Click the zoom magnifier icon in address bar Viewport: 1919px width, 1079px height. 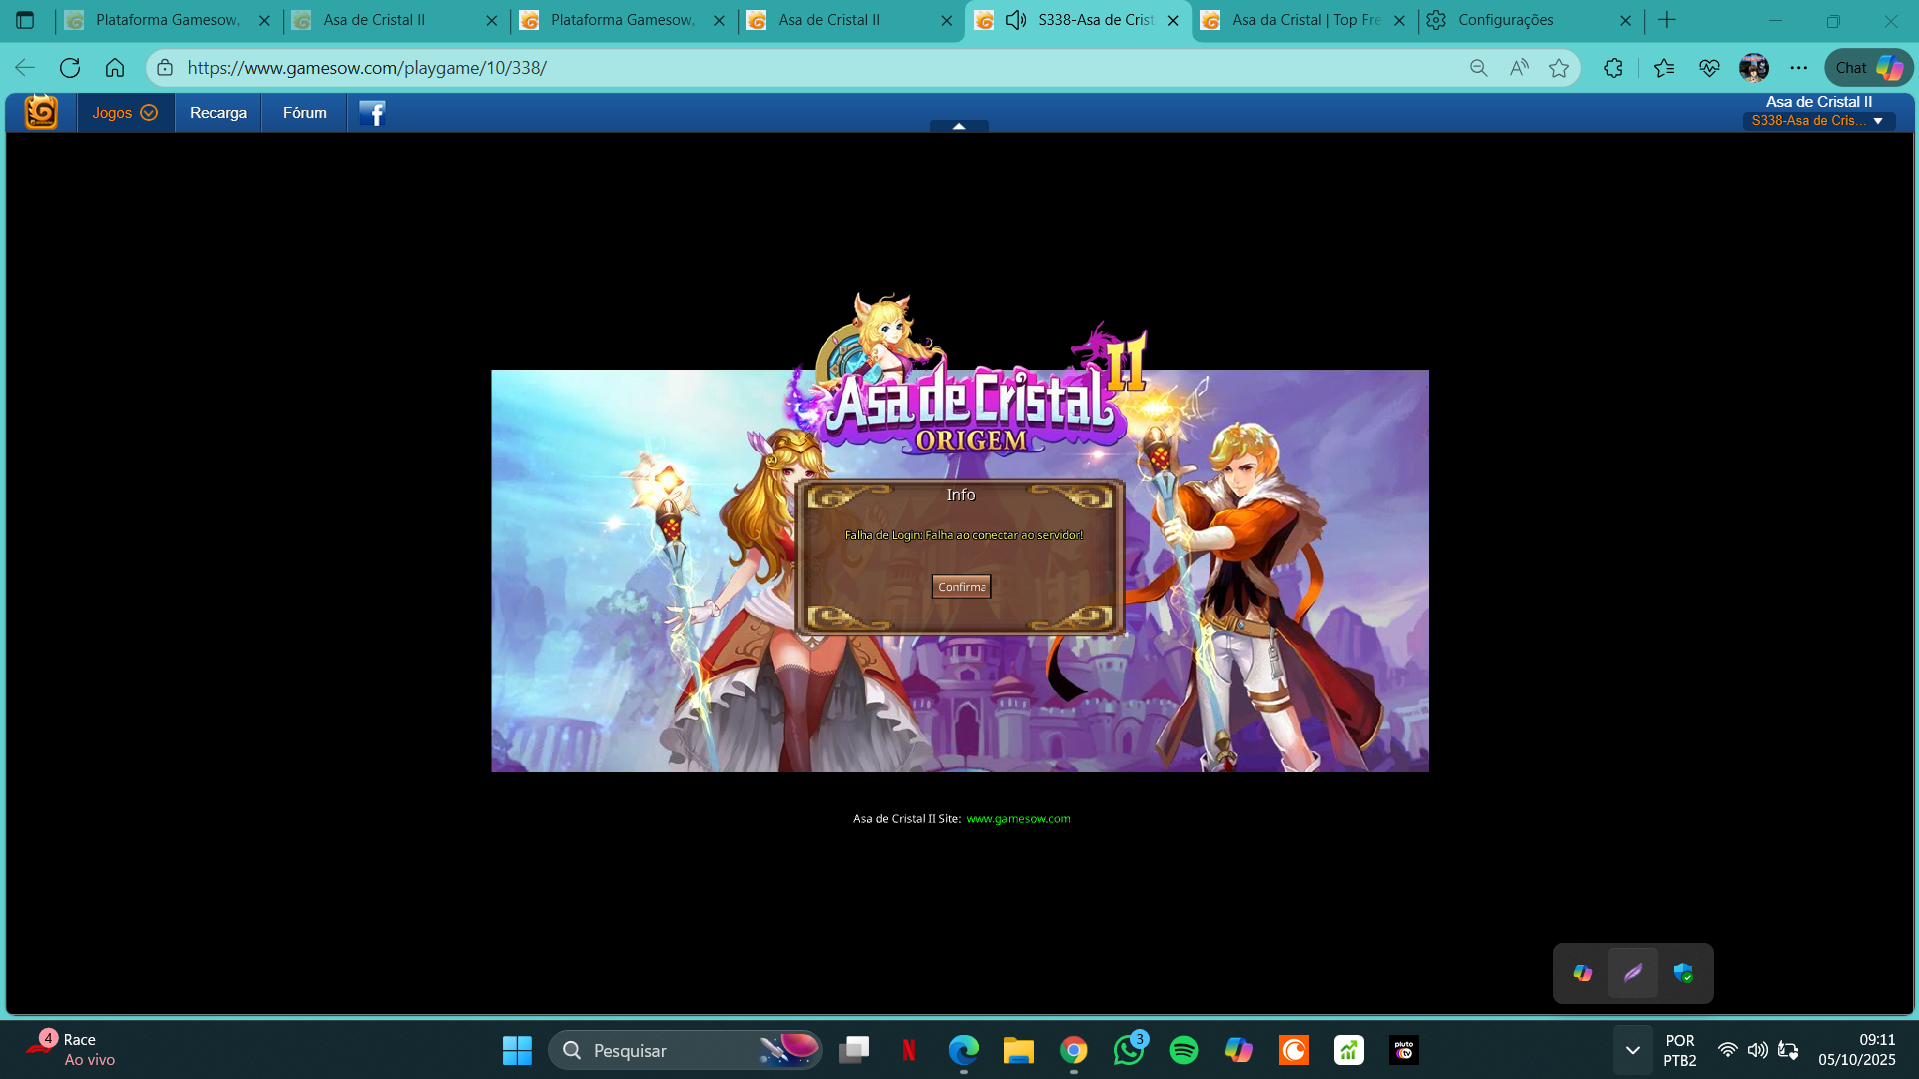tap(1478, 68)
